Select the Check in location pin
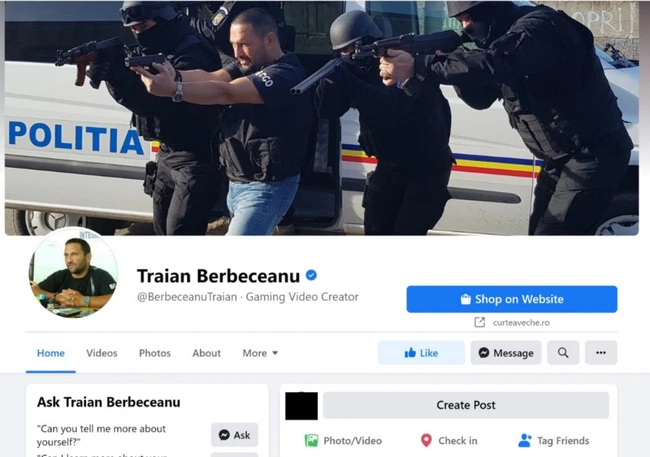The width and height of the screenshot is (650, 457). (426, 440)
